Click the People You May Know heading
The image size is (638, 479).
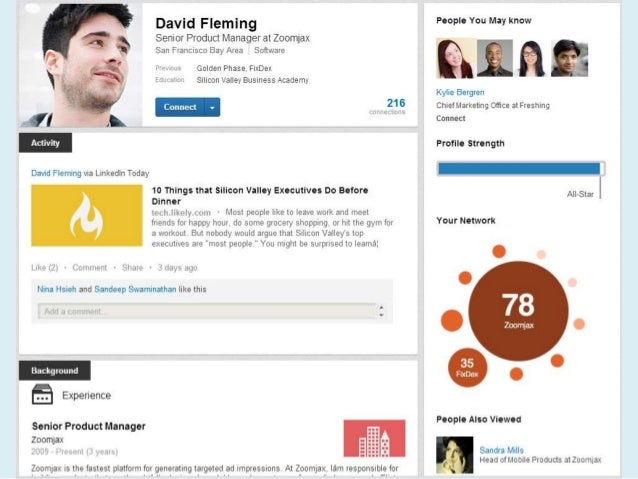pos(484,21)
